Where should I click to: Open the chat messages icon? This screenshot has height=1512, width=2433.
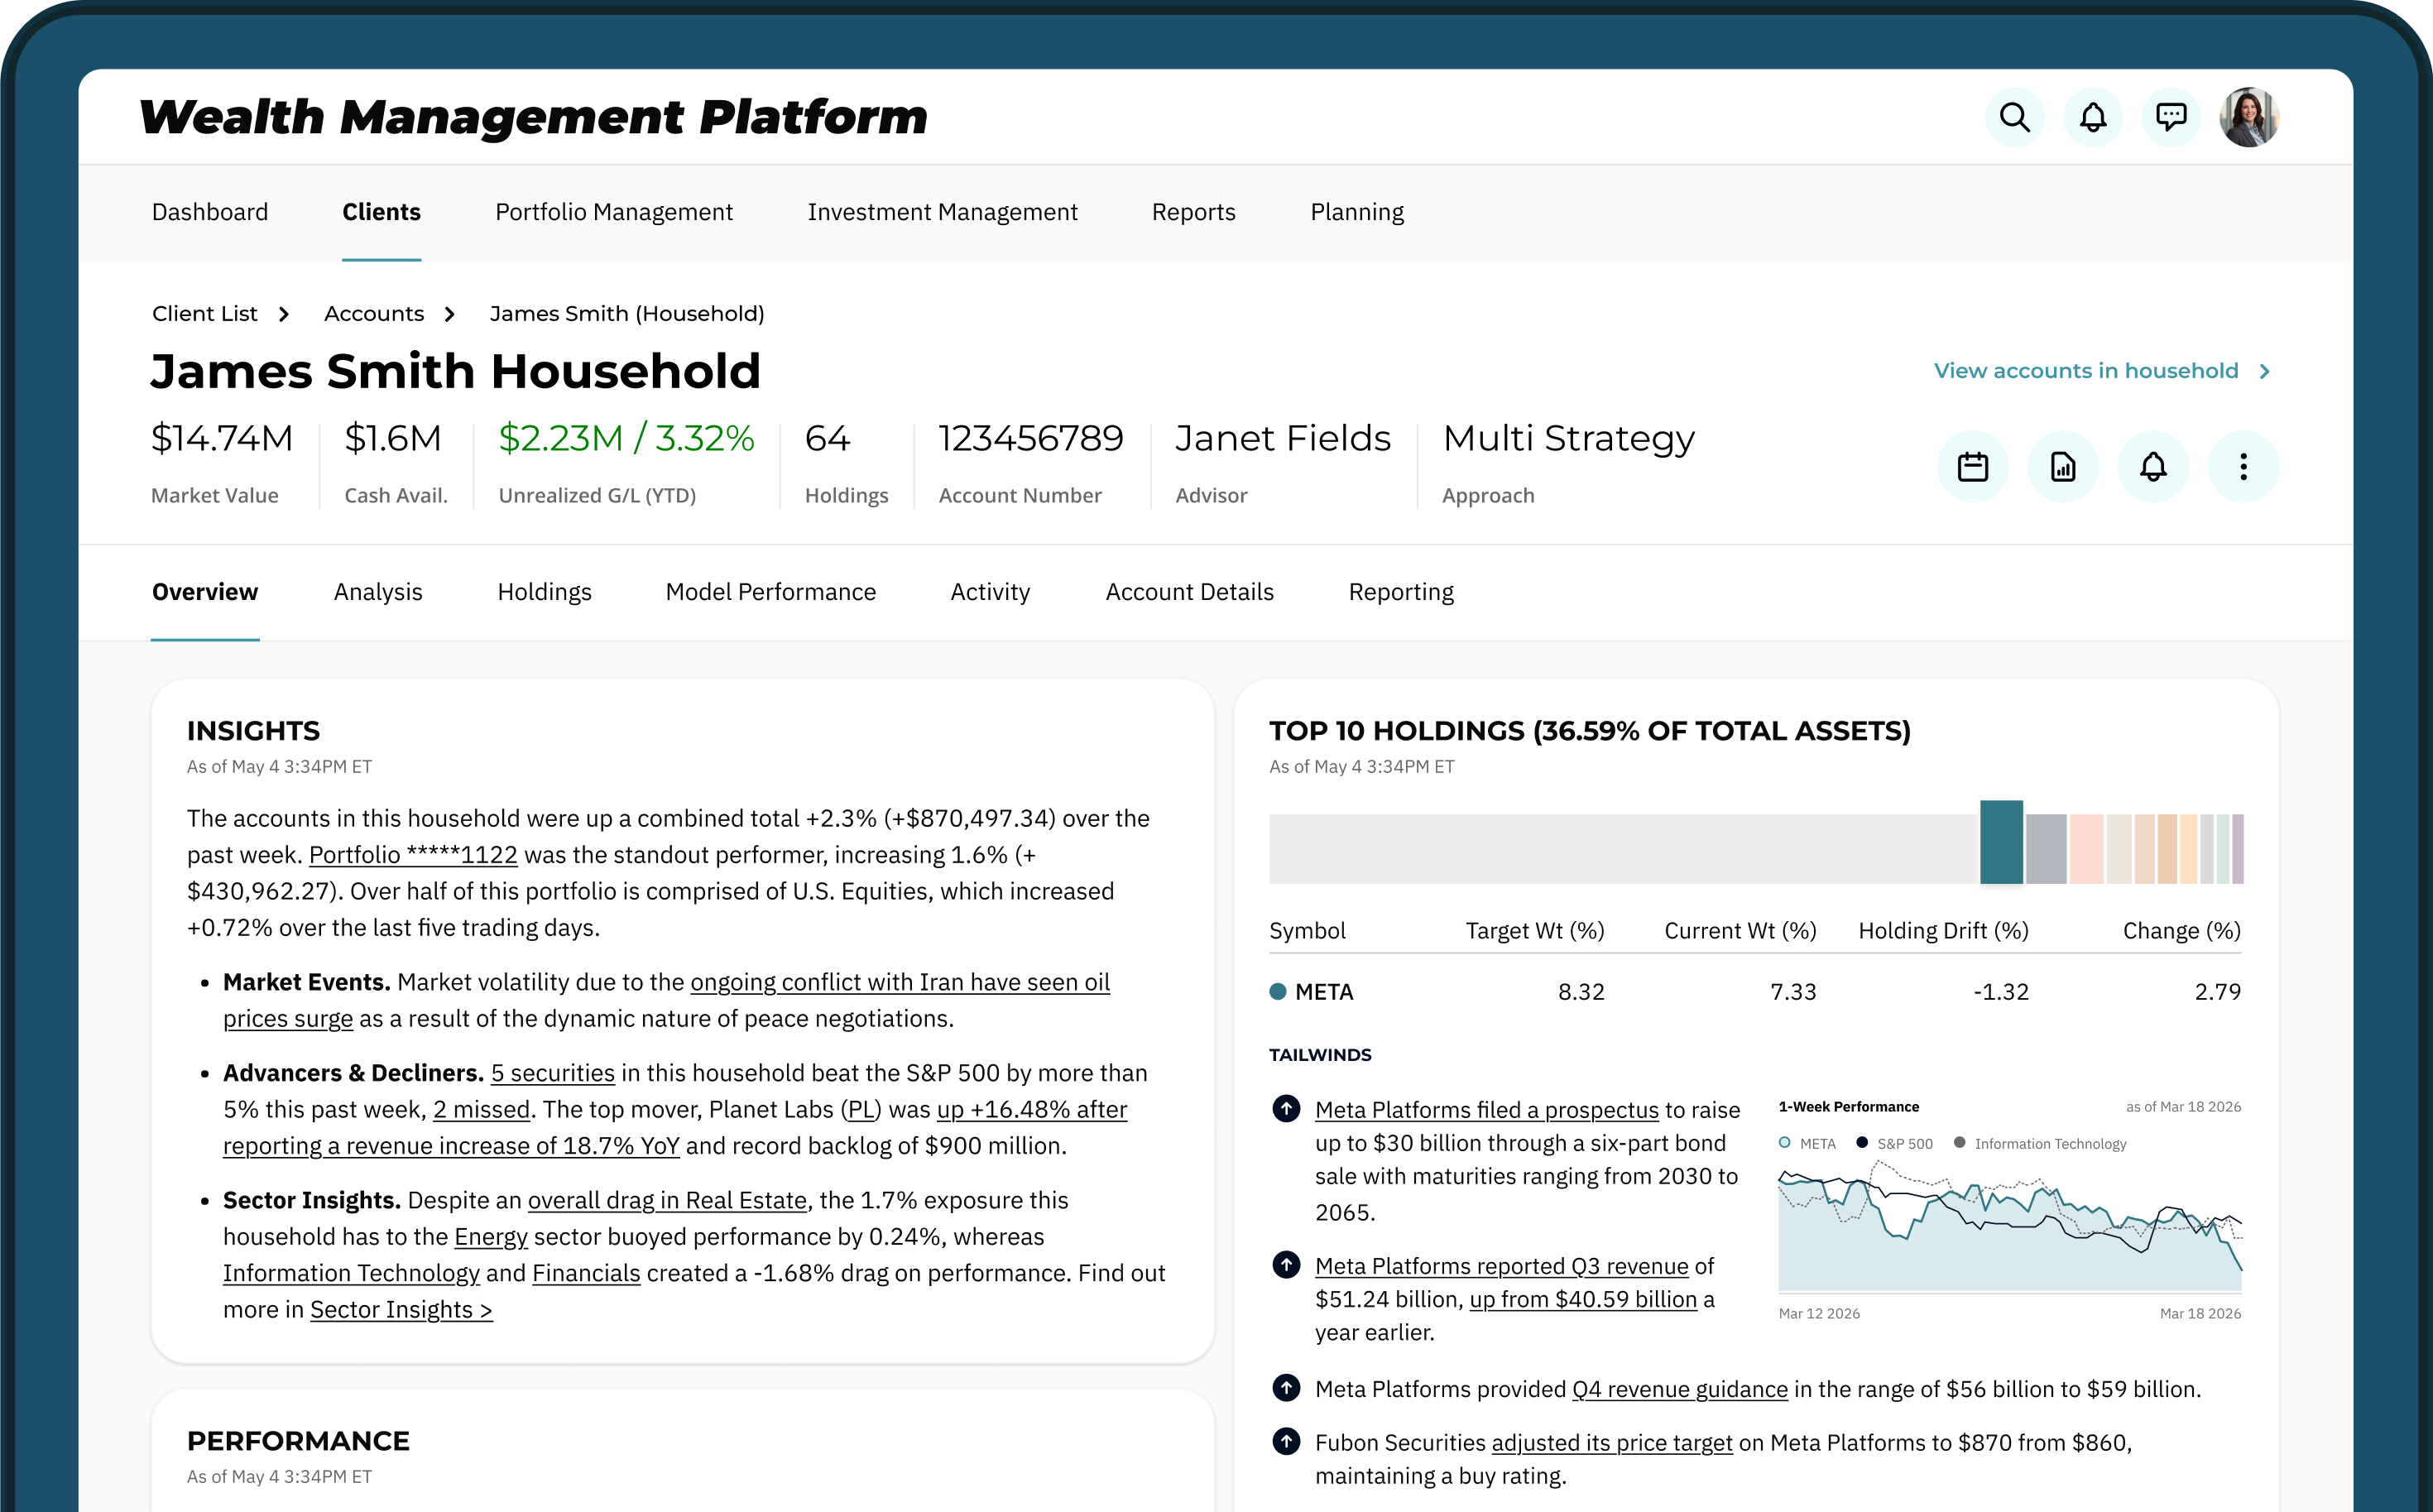click(2171, 118)
